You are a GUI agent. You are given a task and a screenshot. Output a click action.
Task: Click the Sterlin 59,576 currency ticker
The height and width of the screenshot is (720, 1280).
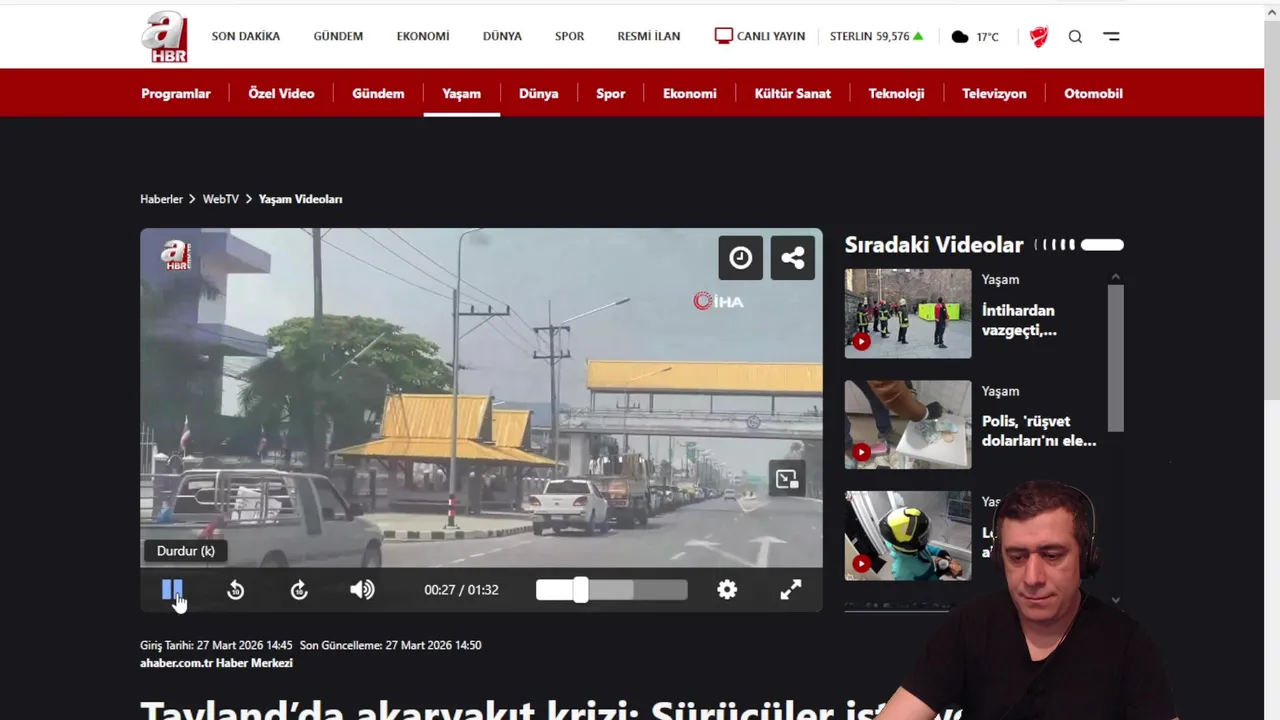click(876, 36)
